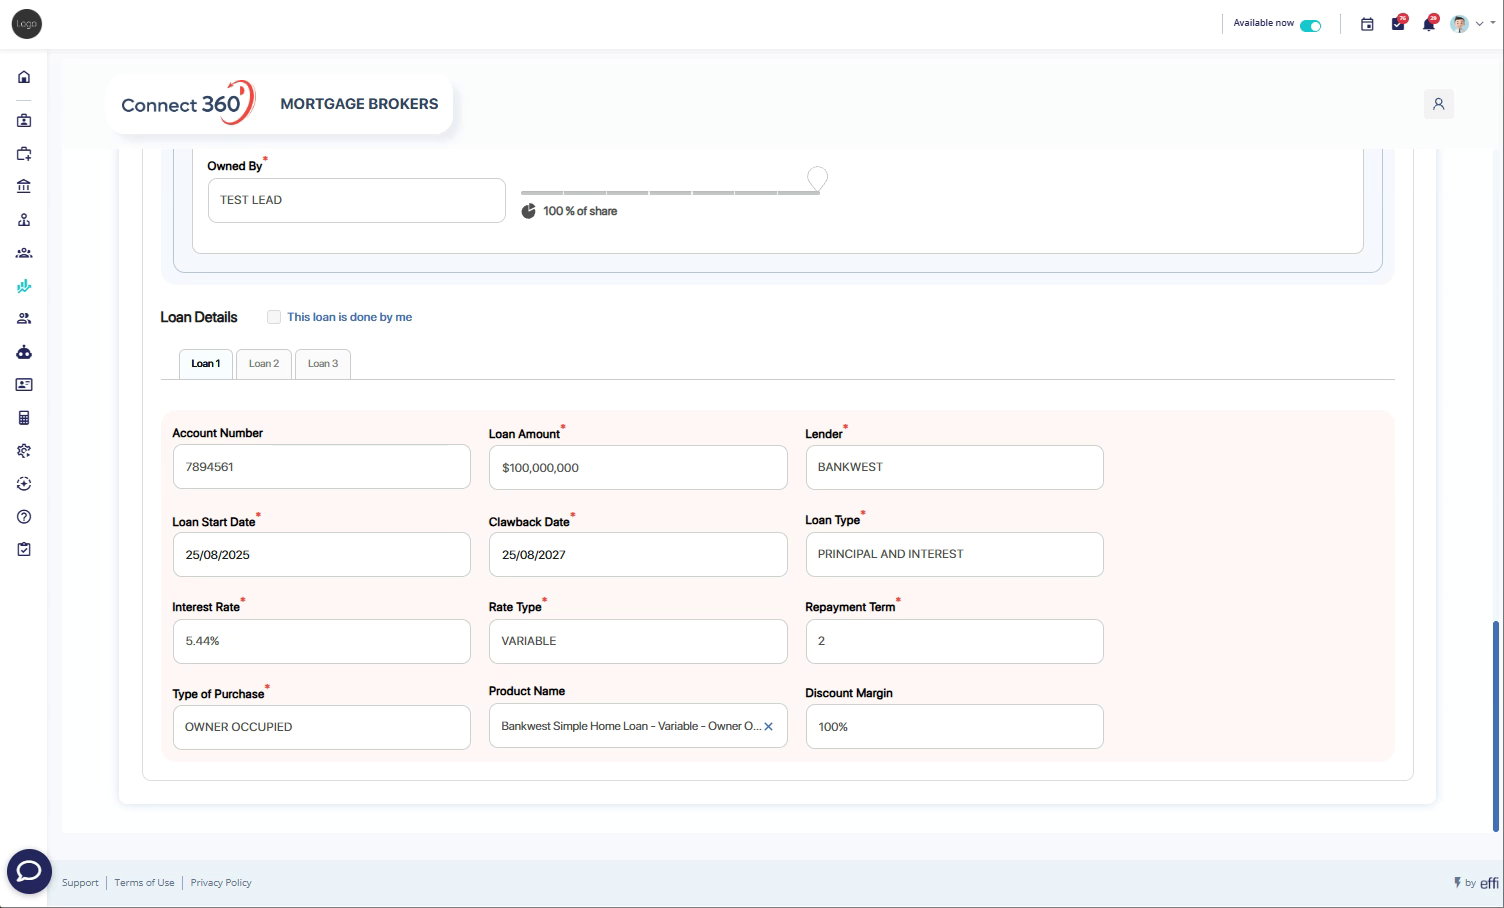Image resolution: width=1504 pixels, height=908 pixels.
Task: Open the small caret beside the profile
Action: [1492, 23]
